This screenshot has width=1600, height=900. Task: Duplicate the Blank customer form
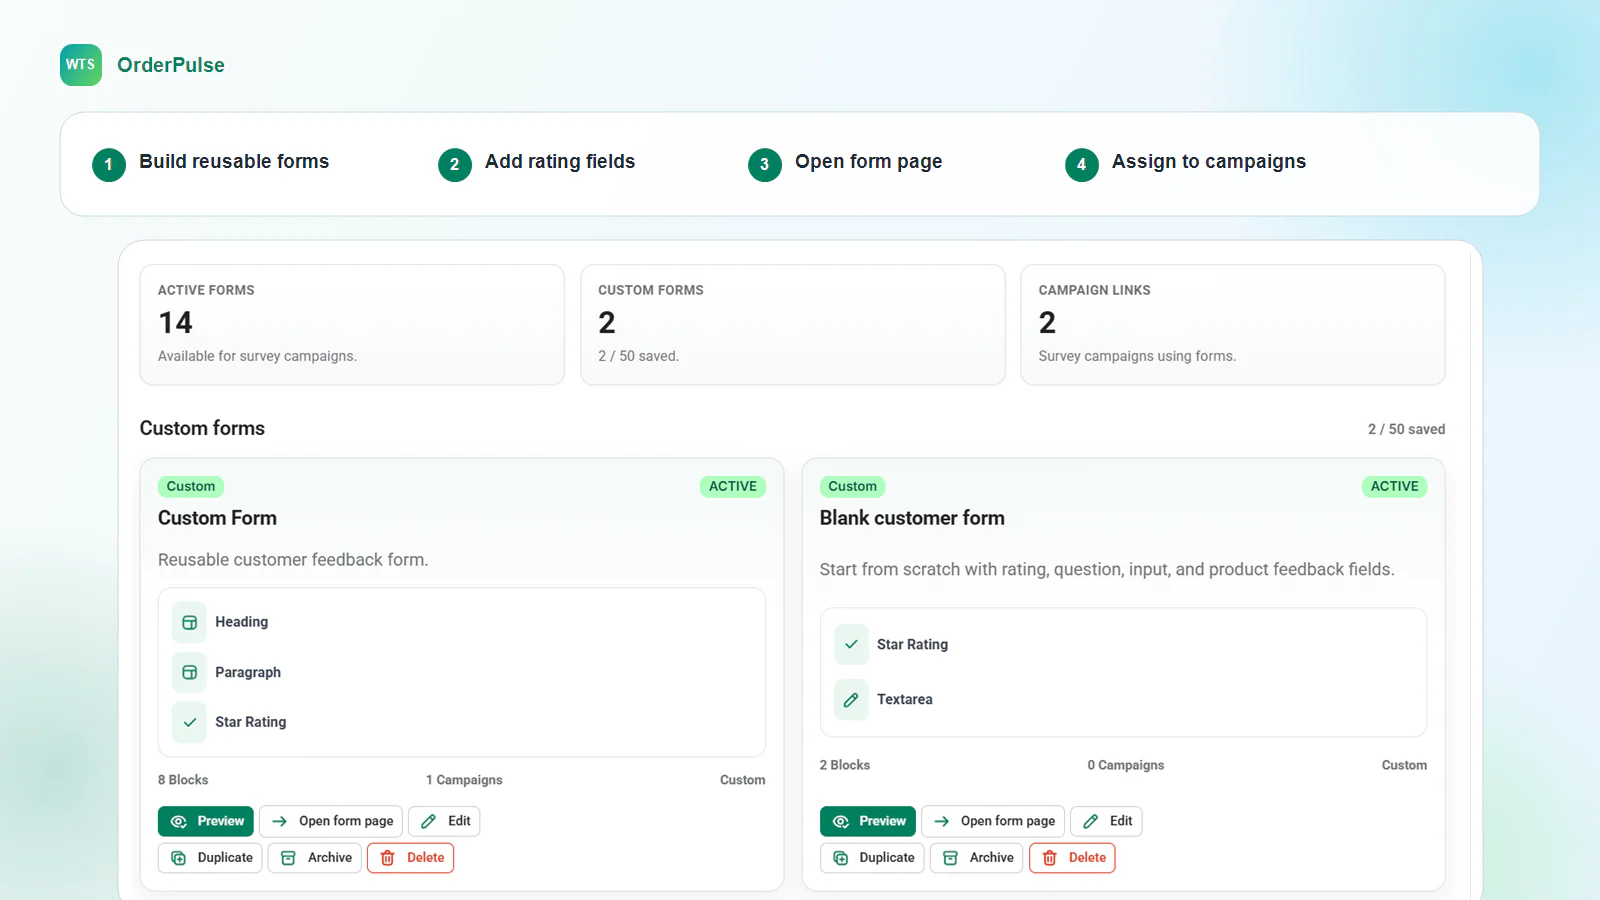click(872, 858)
